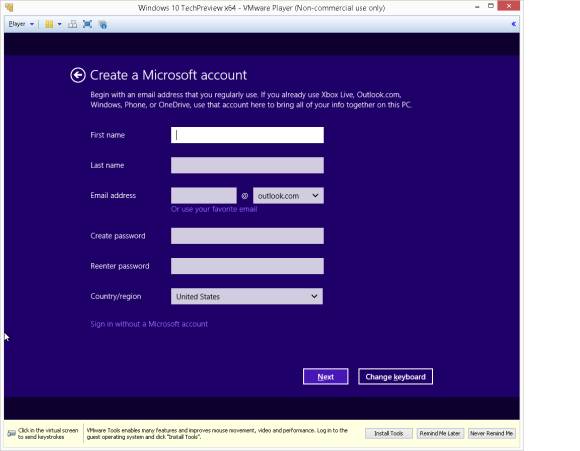Click the Unity mode toolbar icon

click(103, 25)
